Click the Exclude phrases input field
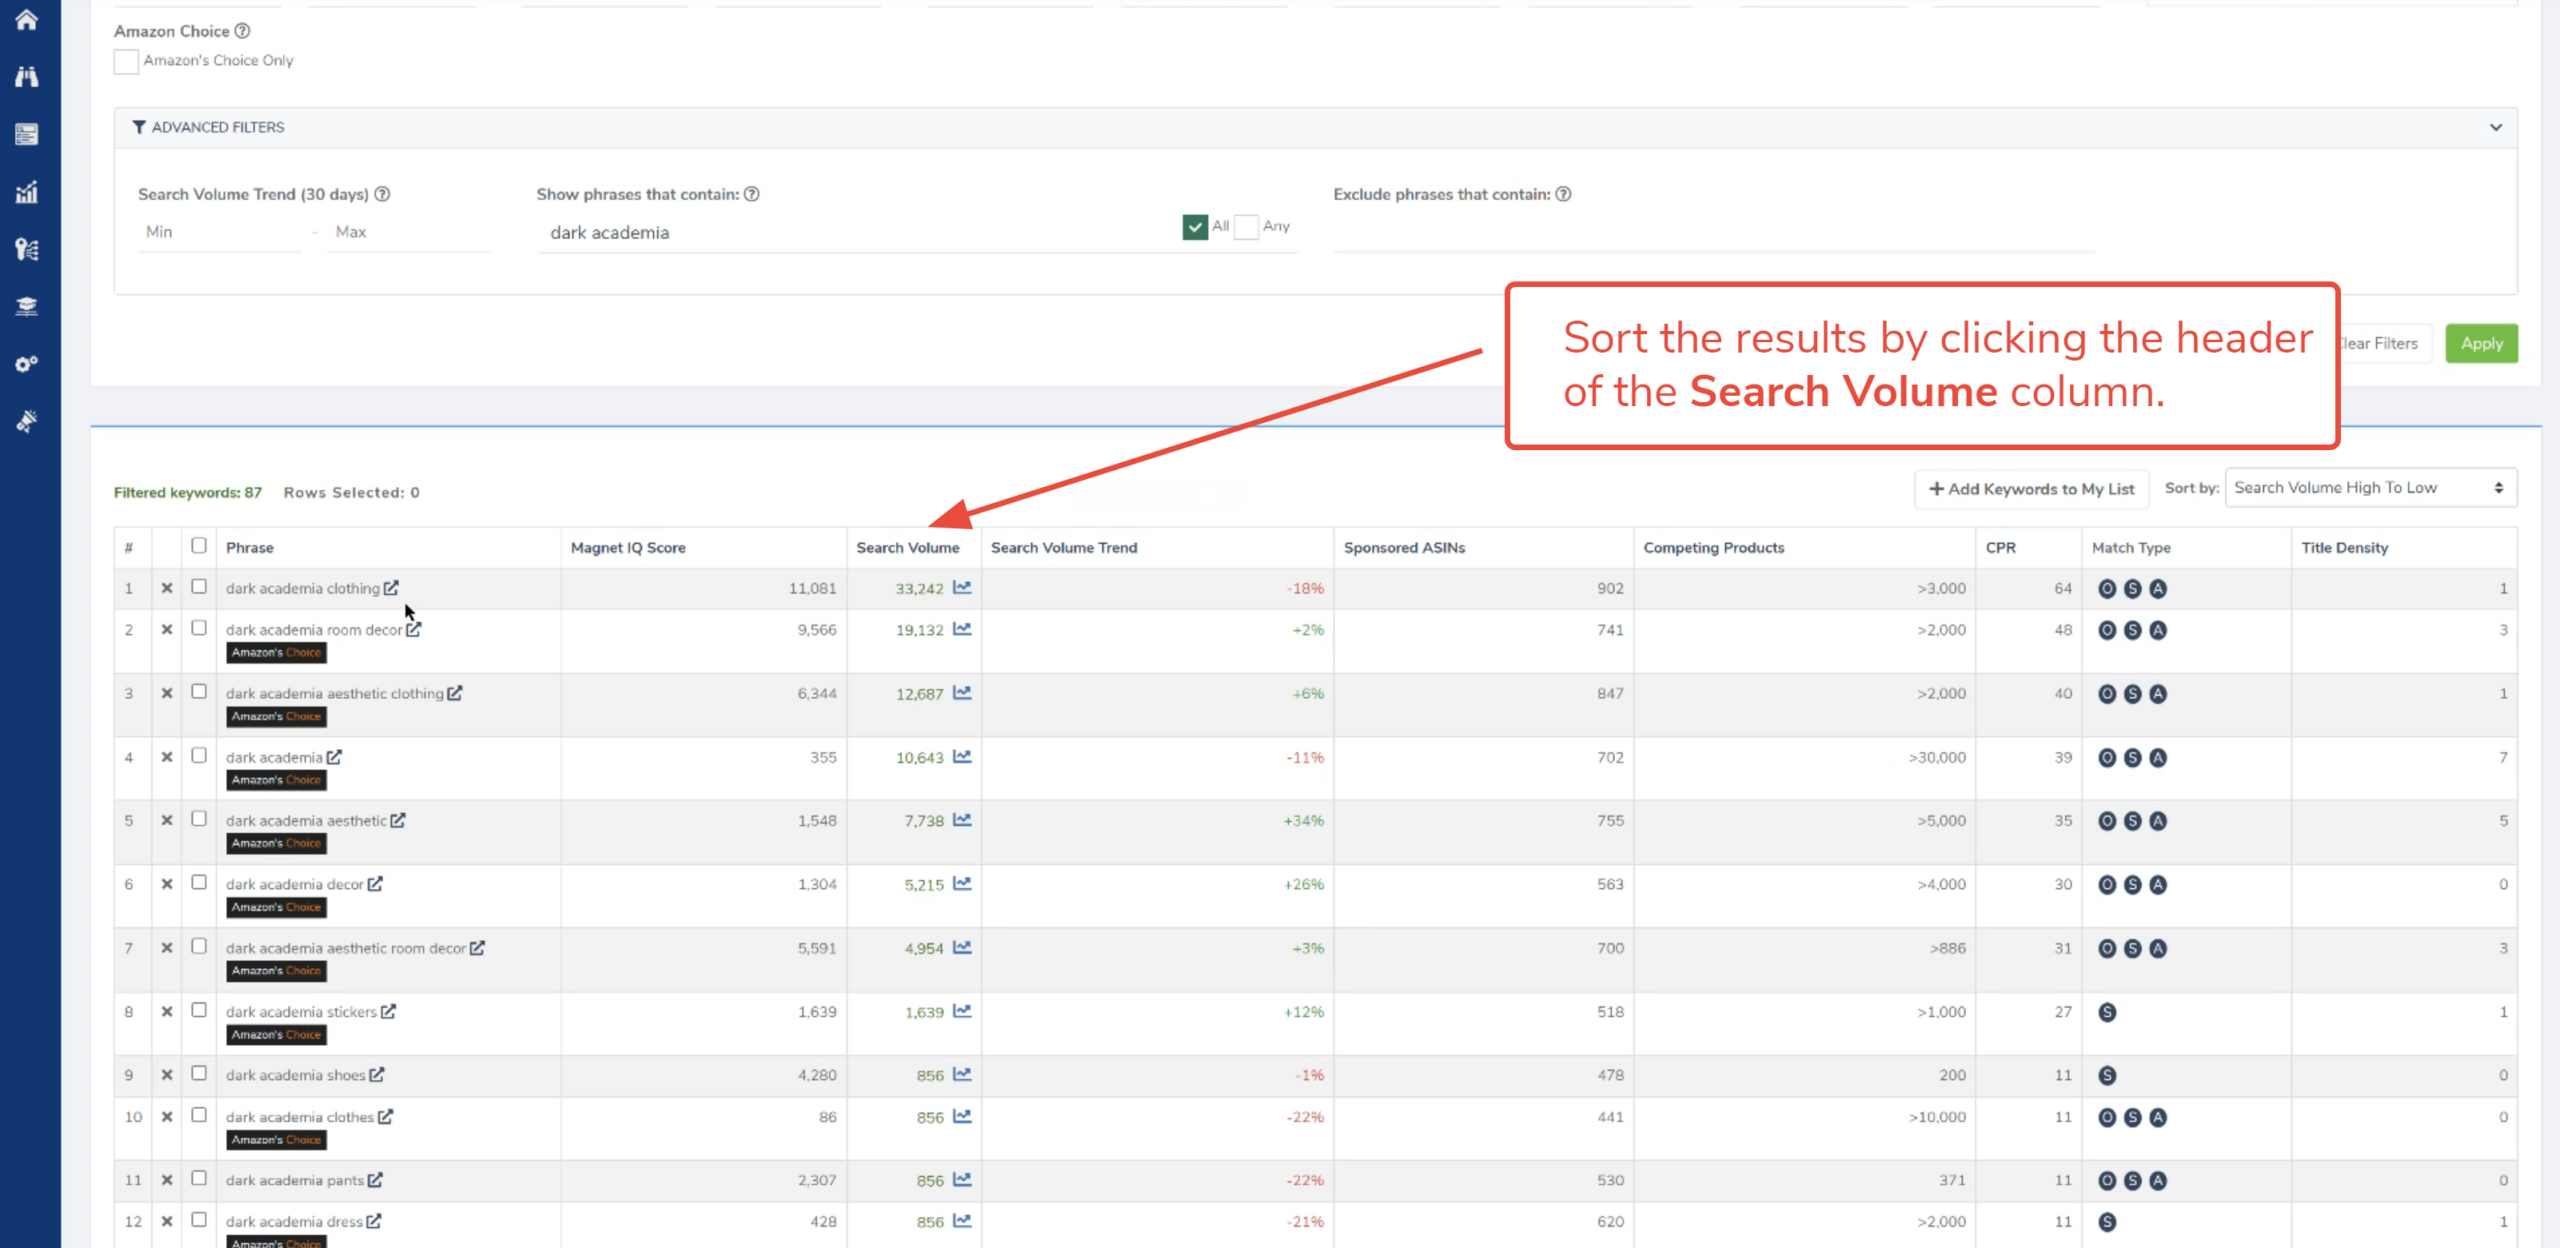This screenshot has height=1248, width=2560. pos(1712,233)
